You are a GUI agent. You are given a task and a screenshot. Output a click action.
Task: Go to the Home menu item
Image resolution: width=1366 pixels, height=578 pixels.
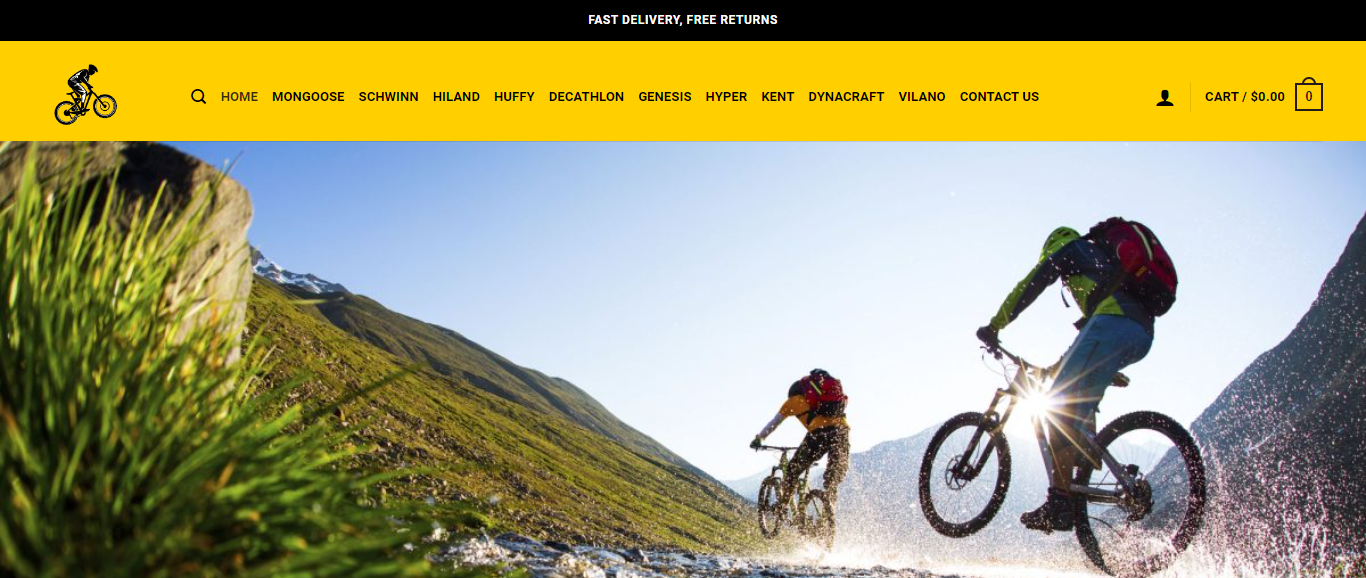(x=239, y=97)
